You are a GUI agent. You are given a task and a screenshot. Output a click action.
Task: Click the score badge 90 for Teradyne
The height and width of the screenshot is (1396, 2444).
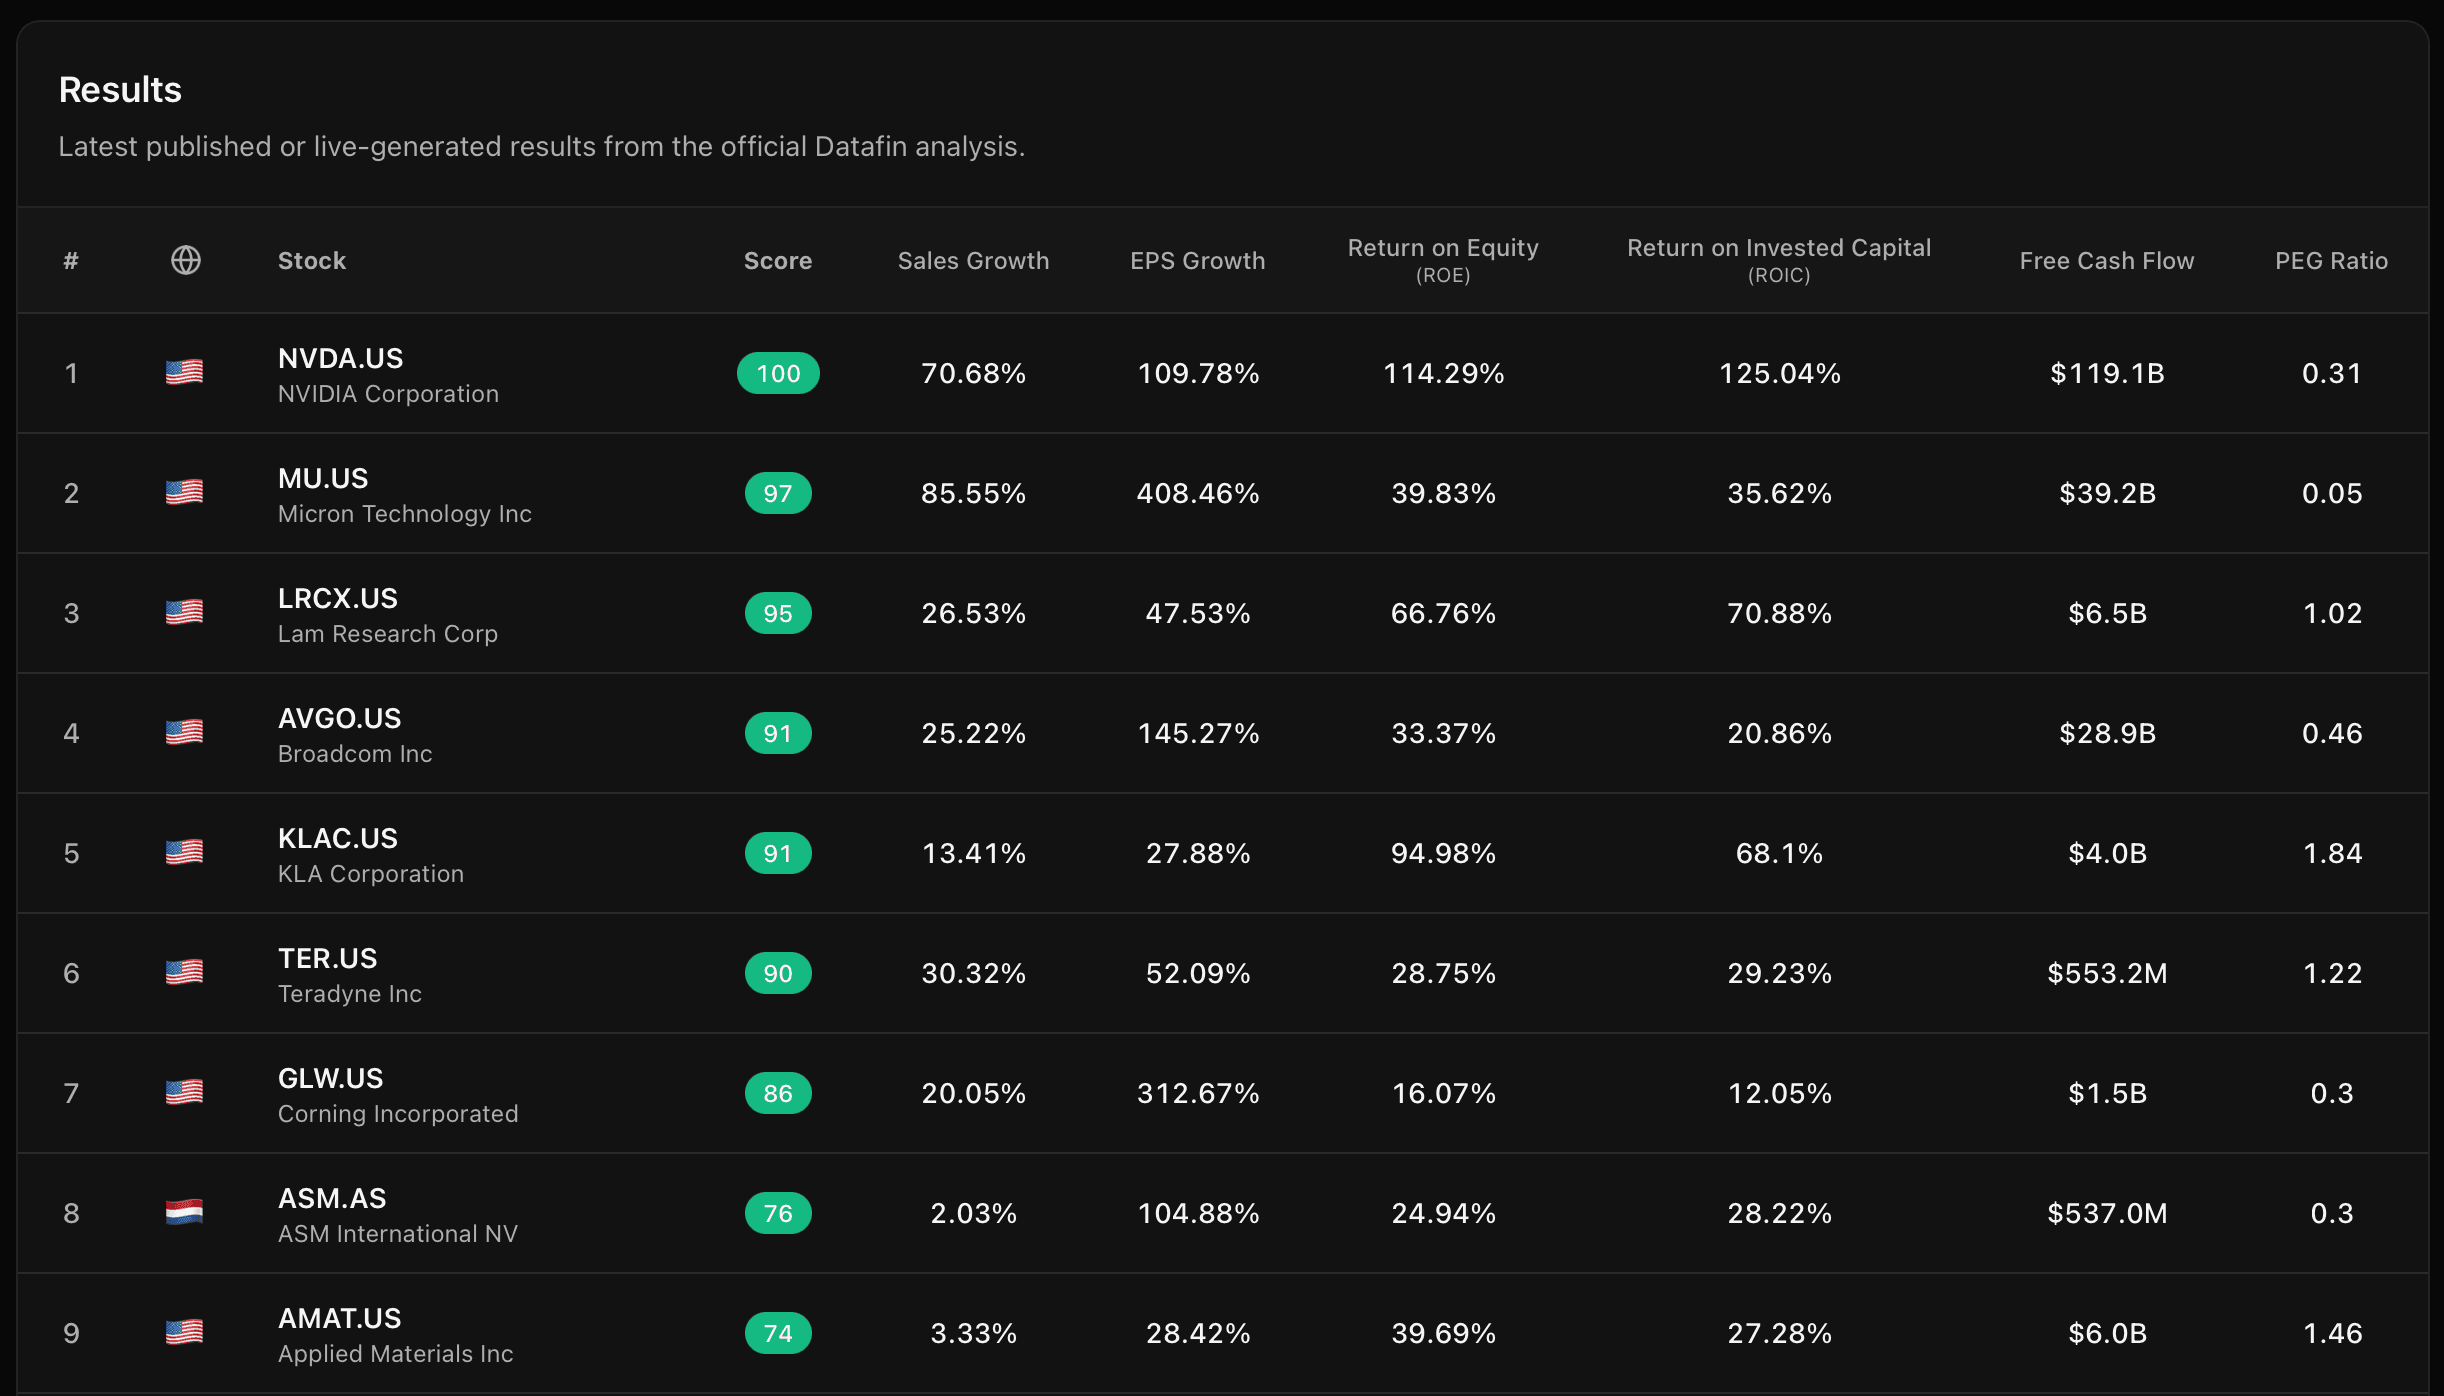point(778,973)
